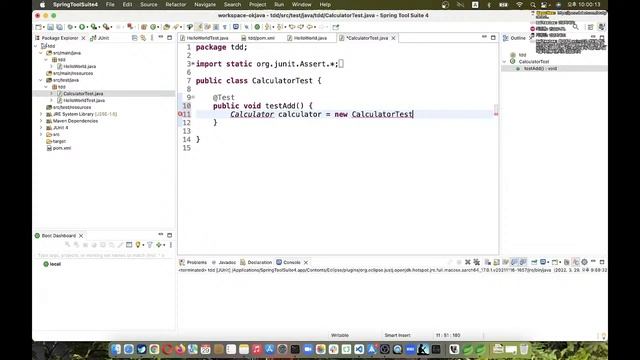Click the Boot Dashboard filter text field
The height and width of the screenshot is (360, 640).
[x=104, y=255]
